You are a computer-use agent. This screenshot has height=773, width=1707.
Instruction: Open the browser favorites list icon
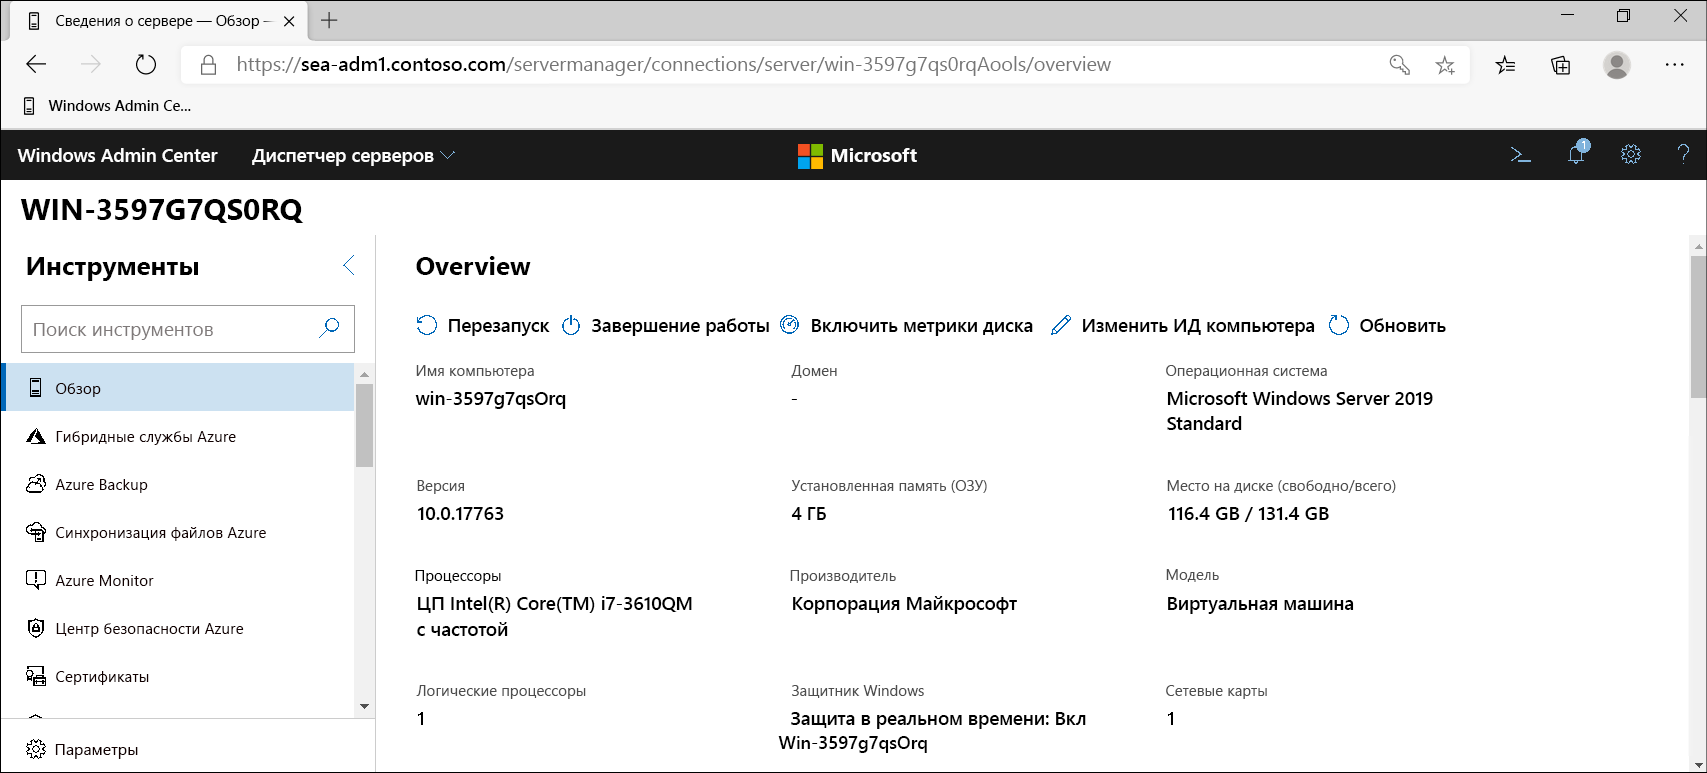point(1505,65)
